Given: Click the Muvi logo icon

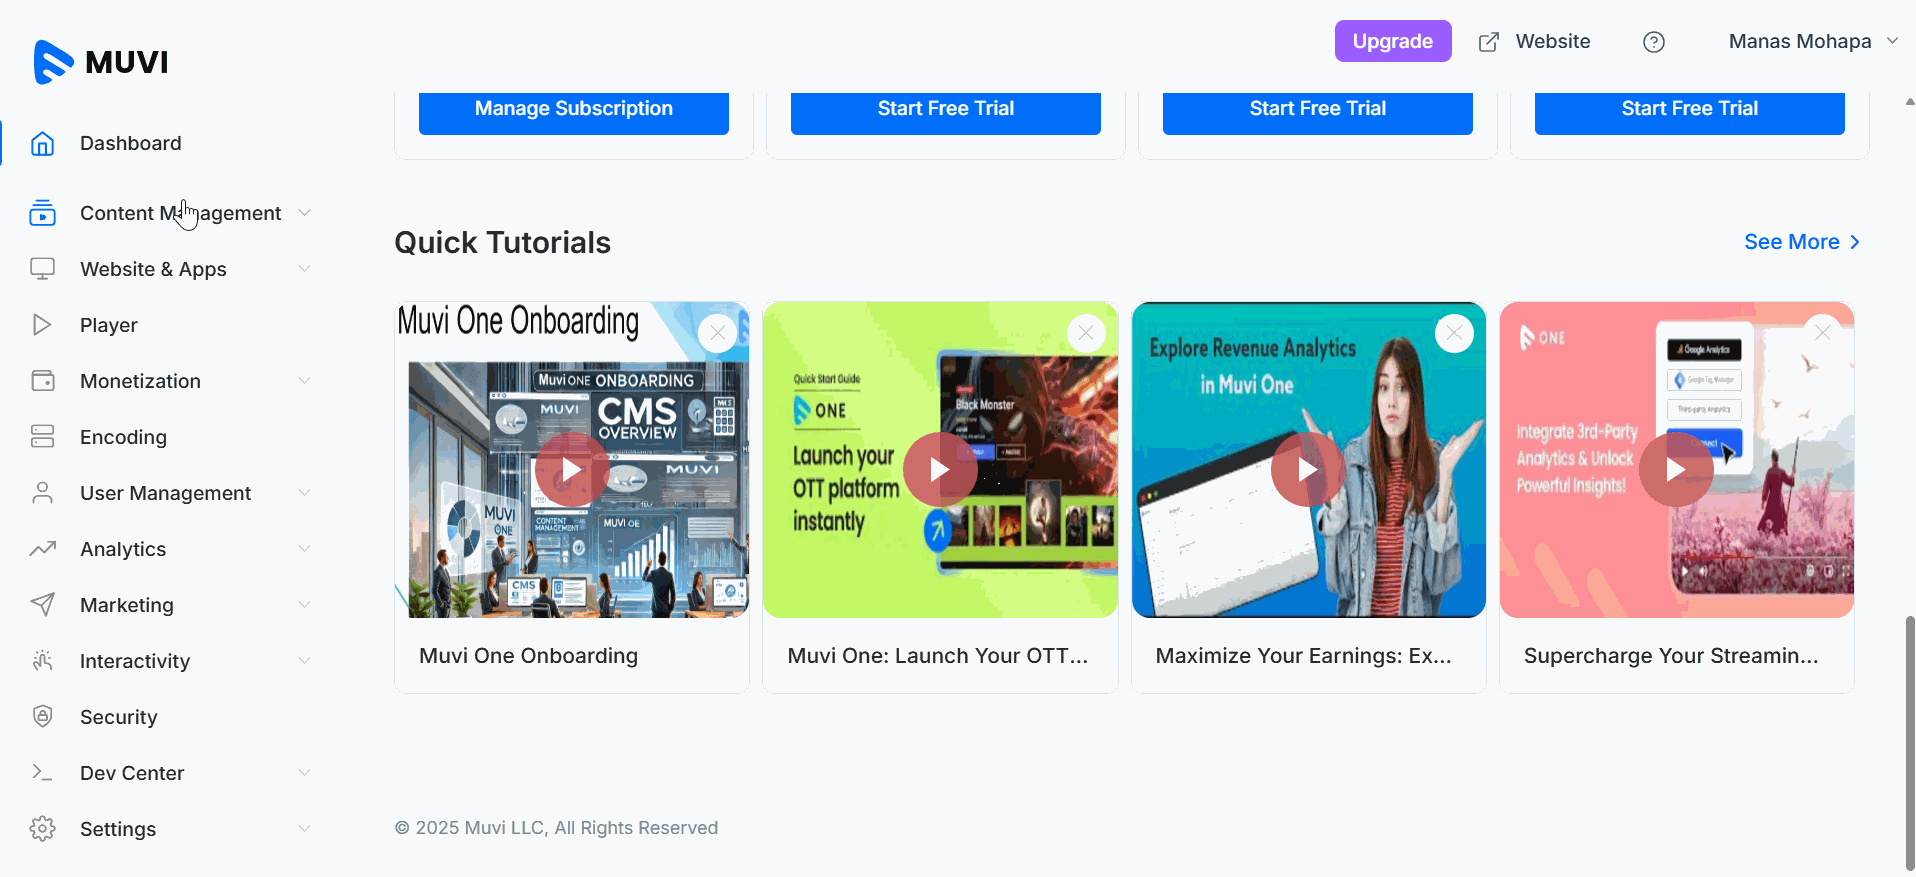Looking at the screenshot, I should (53, 62).
